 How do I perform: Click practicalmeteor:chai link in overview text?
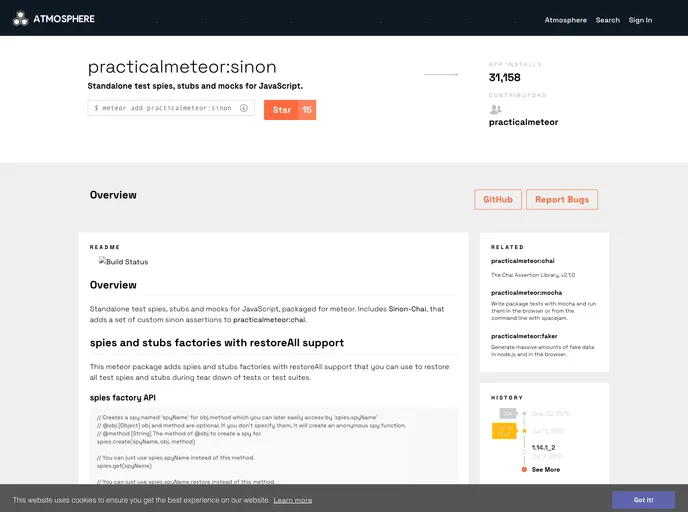click(269, 320)
